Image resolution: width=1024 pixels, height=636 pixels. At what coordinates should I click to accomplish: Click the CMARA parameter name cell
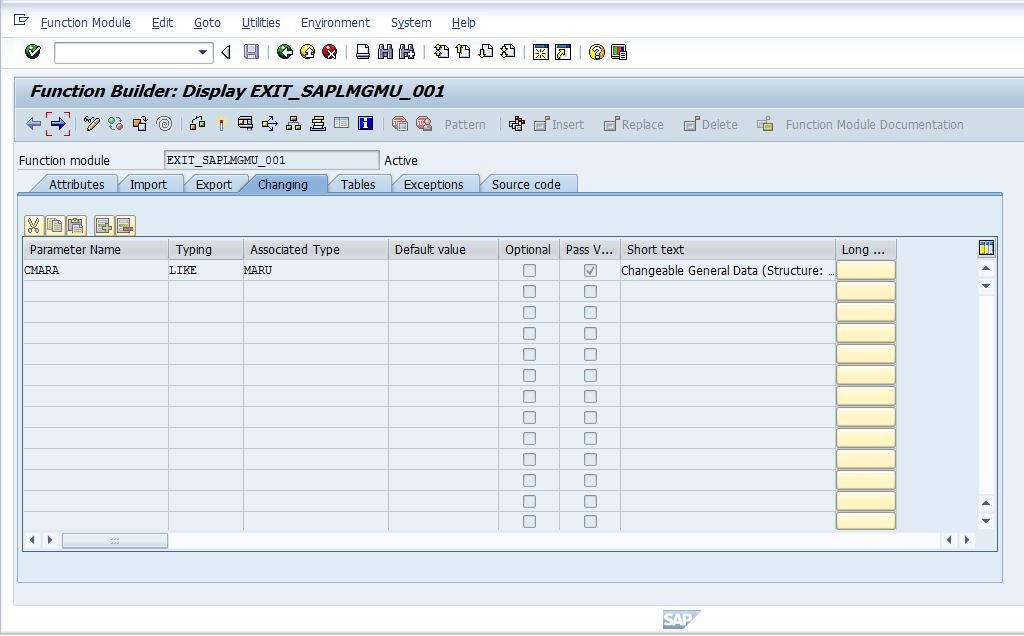tap(95, 270)
